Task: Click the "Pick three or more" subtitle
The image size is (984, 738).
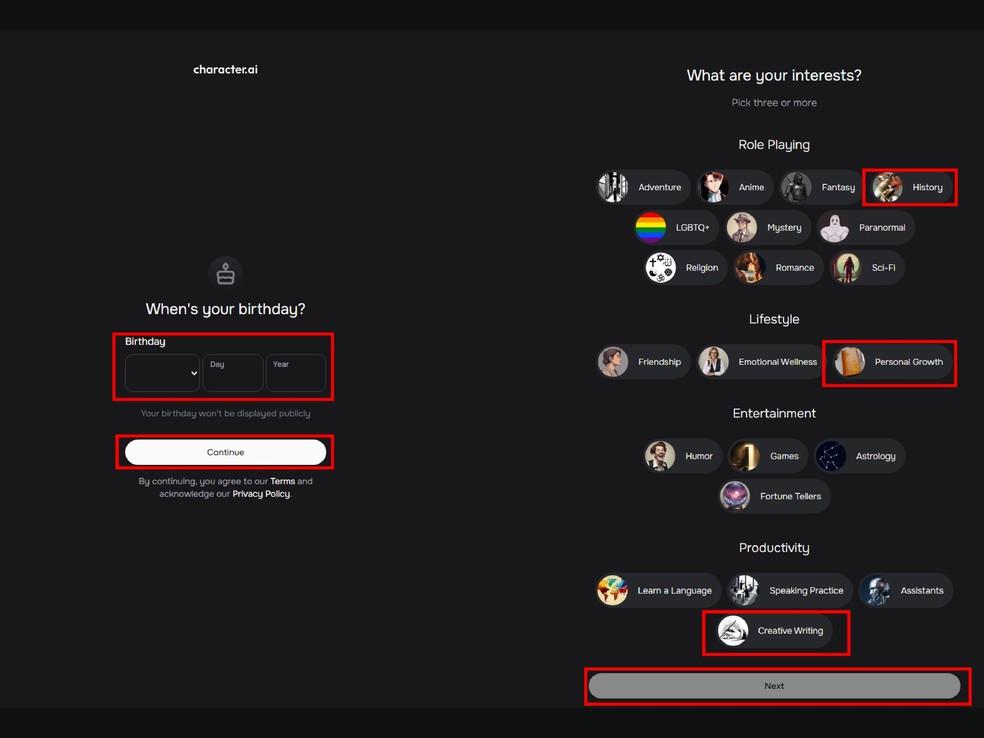Action: tap(774, 102)
